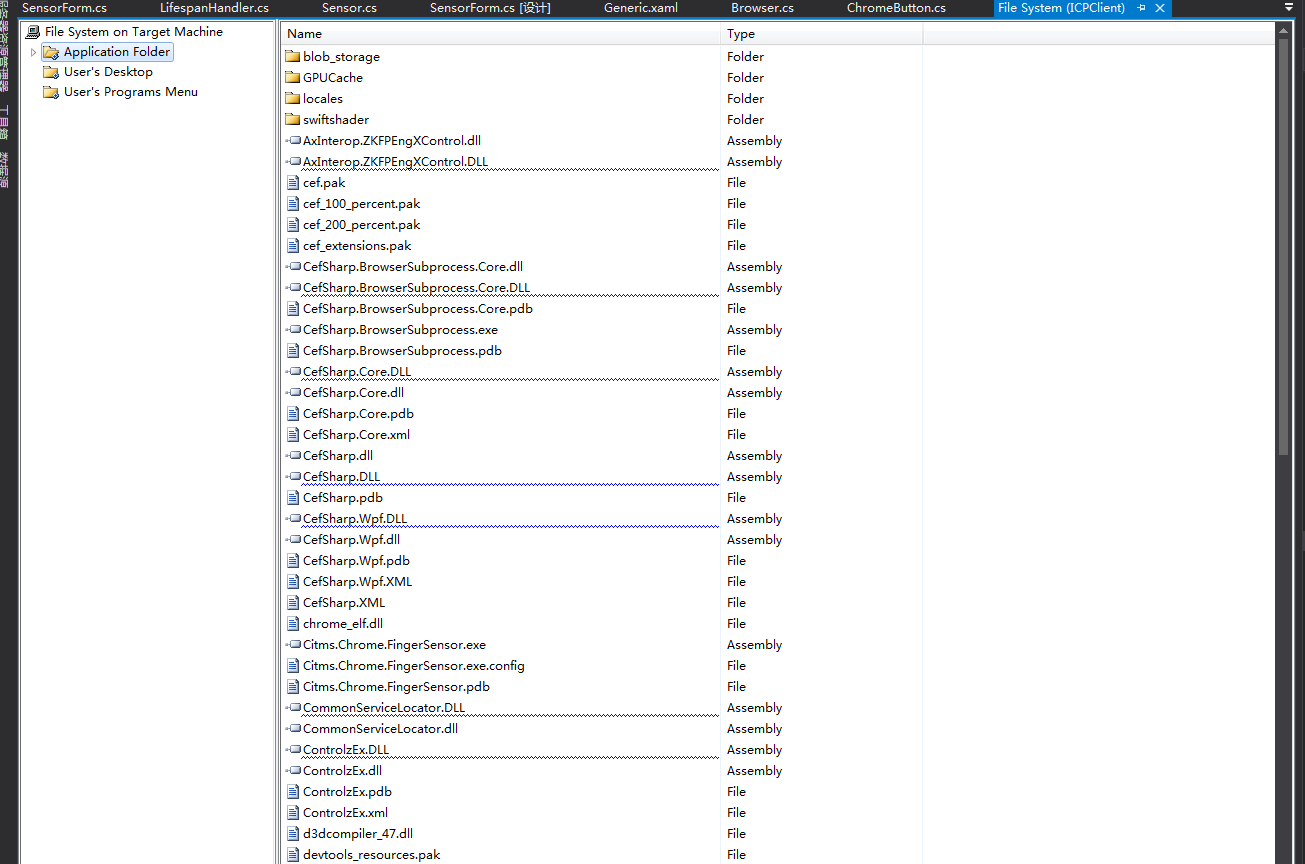
Task: Click the file icon for Citms.Chrome.FingerSensor.exe.config
Action: point(293,665)
